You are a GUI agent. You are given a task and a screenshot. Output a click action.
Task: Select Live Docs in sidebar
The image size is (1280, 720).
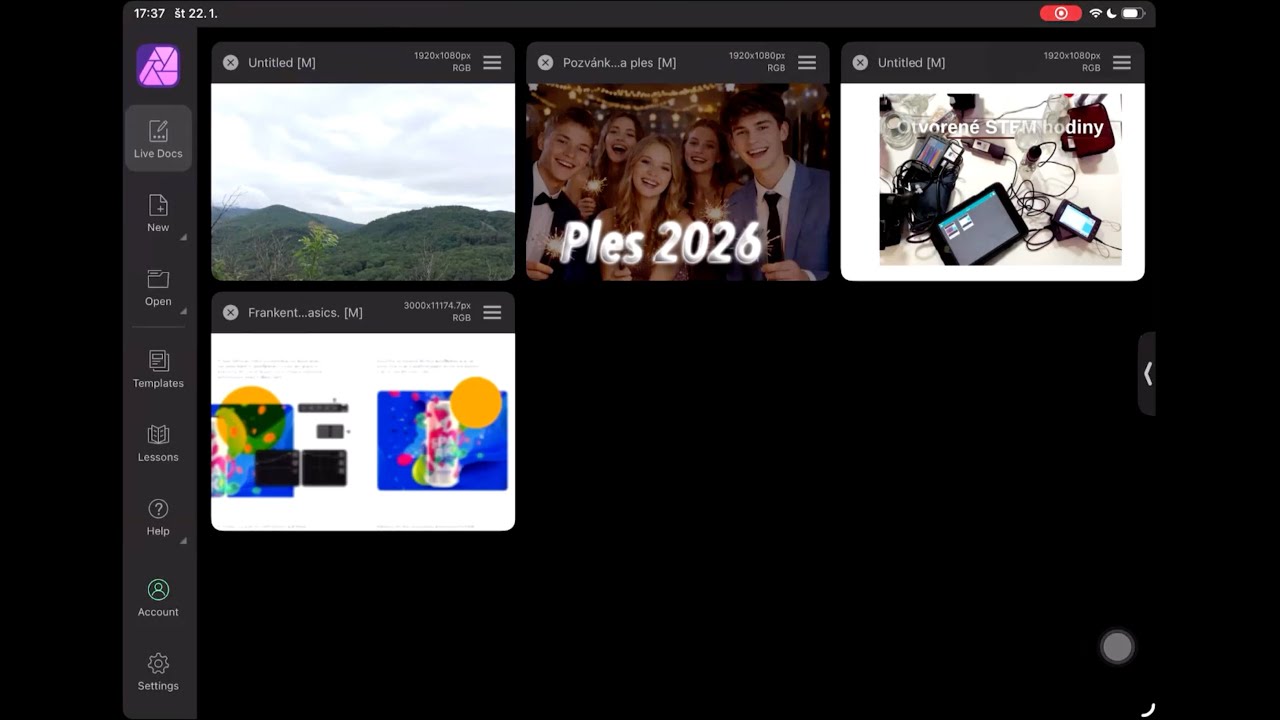[x=158, y=139]
